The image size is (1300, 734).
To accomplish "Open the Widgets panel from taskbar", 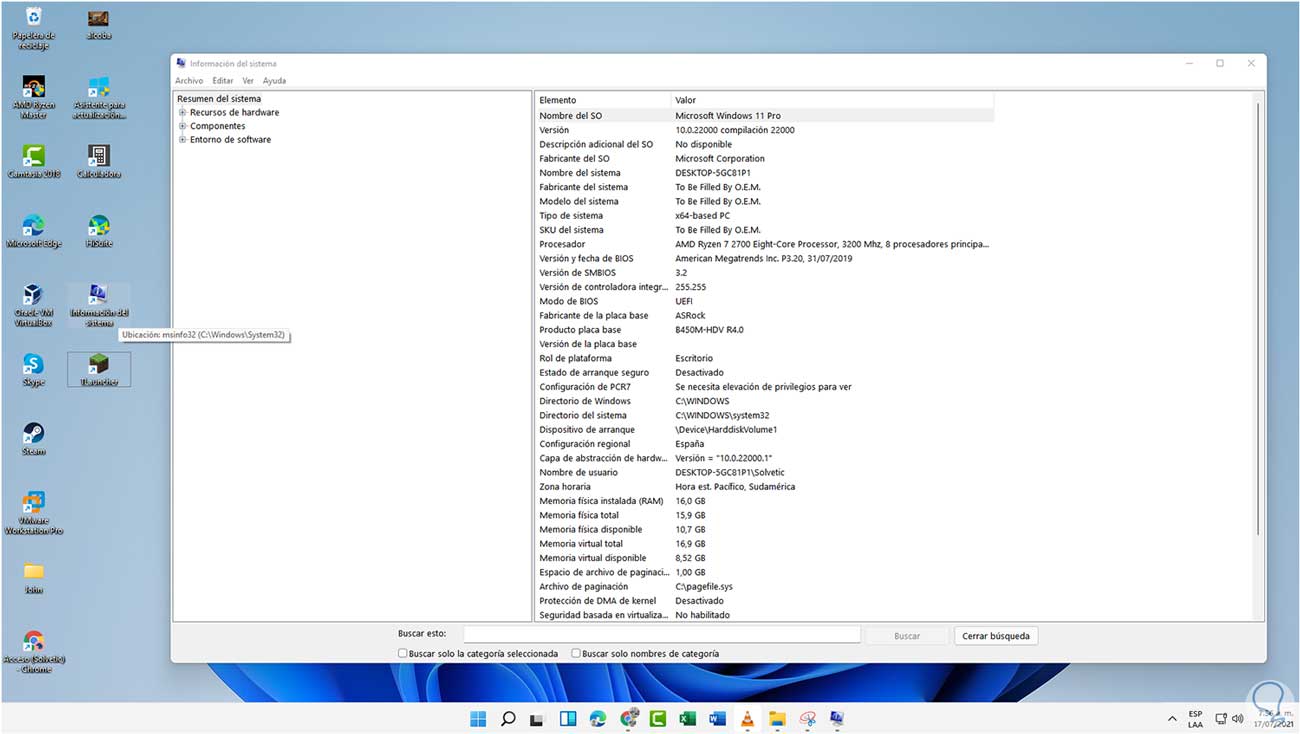I will [568, 718].
